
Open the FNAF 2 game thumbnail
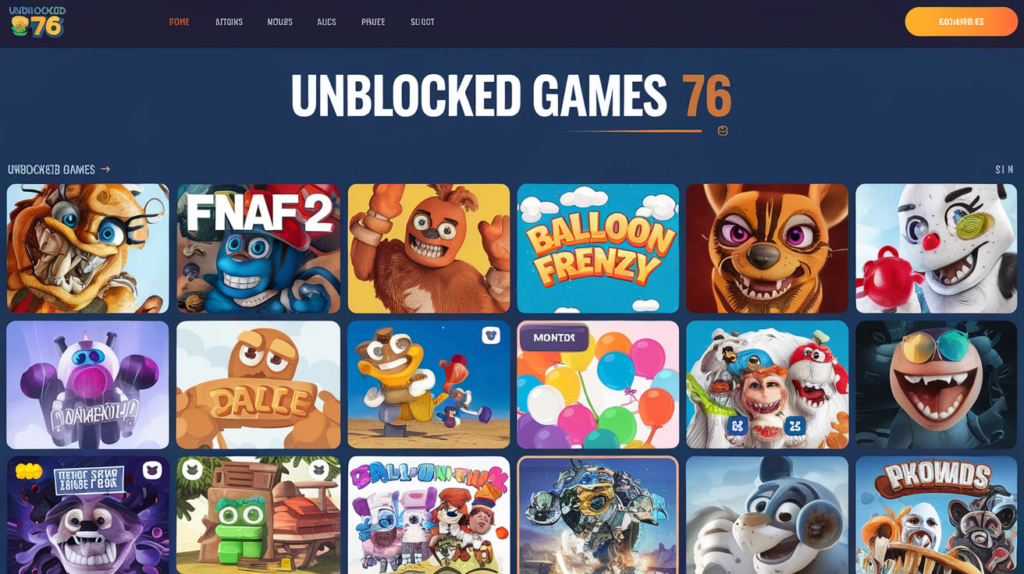click(x=259, y=248)
